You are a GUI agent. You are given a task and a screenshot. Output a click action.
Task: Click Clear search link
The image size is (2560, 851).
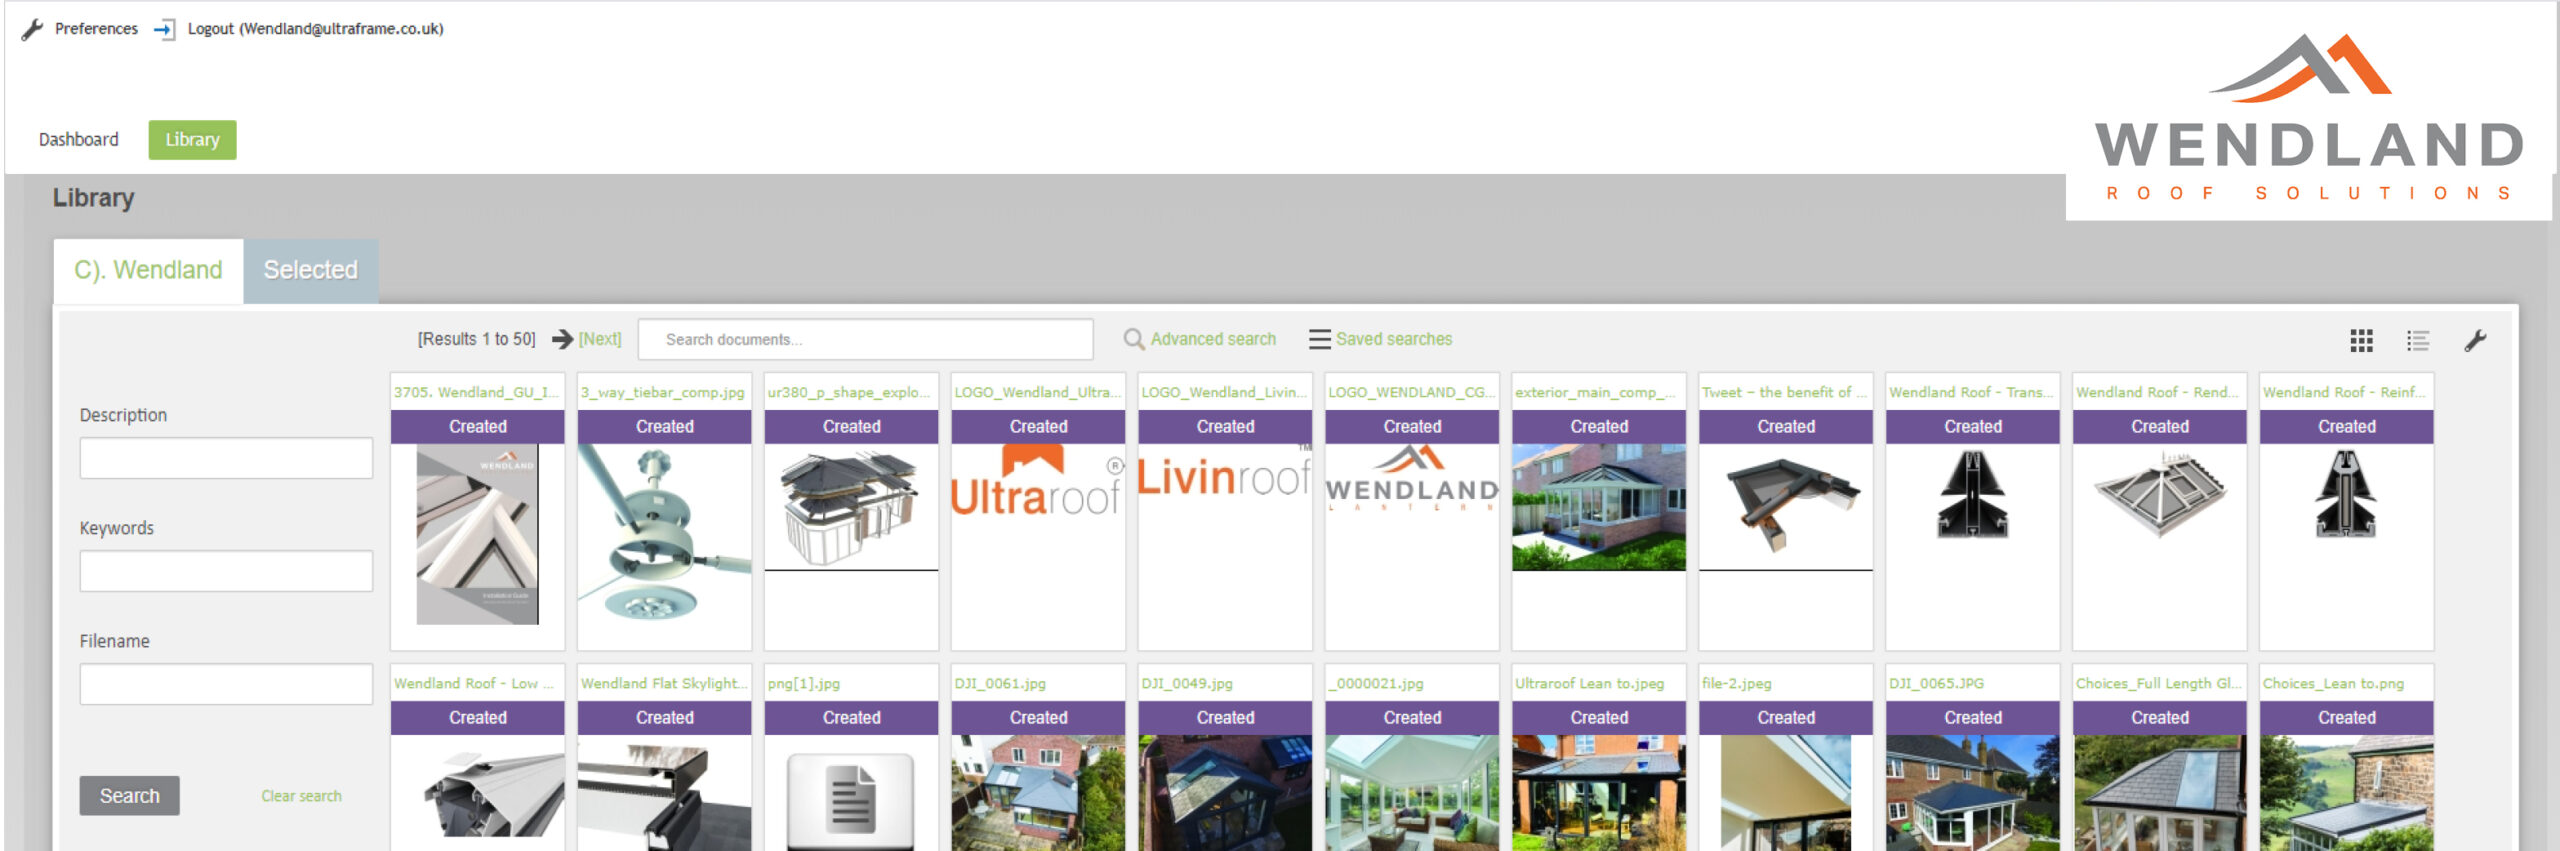301,796
